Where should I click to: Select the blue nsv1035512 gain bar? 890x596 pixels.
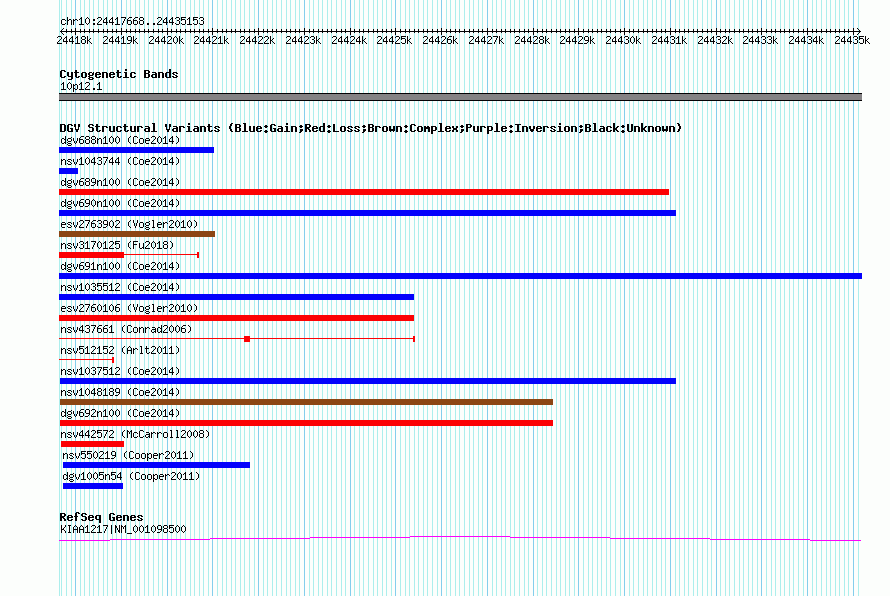coord(237,297)
